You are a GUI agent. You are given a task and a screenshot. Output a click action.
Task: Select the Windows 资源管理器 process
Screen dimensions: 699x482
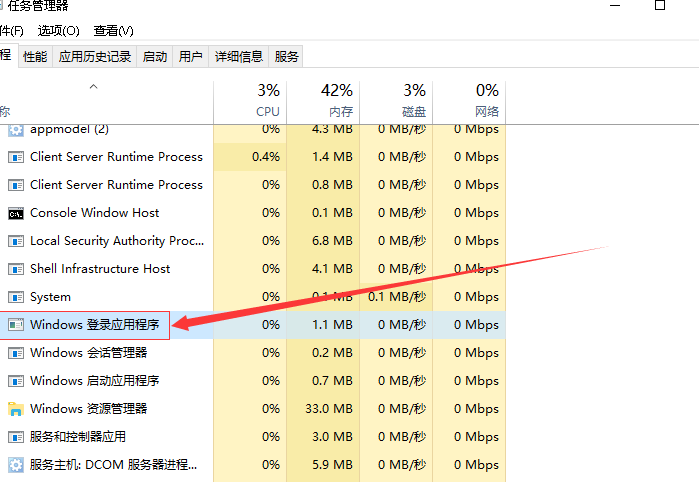point(88,409)
